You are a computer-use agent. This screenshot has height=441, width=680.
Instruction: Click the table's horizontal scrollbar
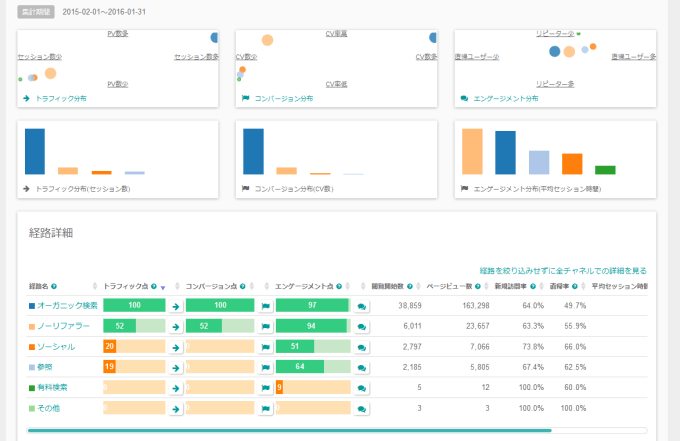(290, 431)
